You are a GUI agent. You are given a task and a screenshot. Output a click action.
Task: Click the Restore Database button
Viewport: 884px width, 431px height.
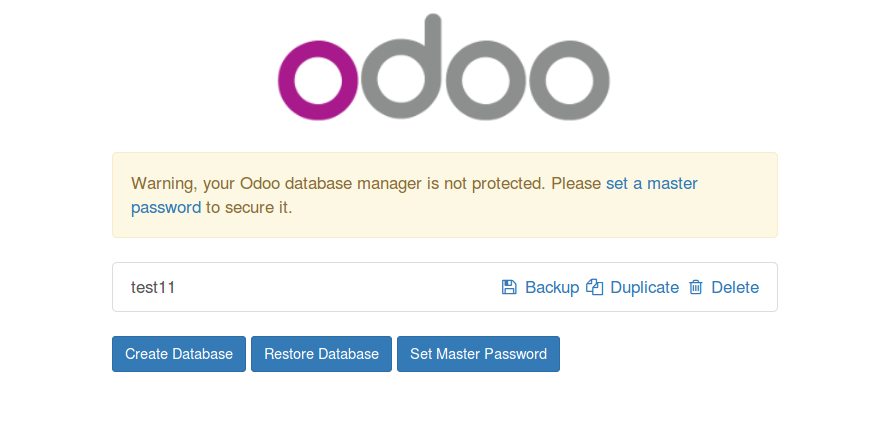pyautogui.click(x=321, y=354)
